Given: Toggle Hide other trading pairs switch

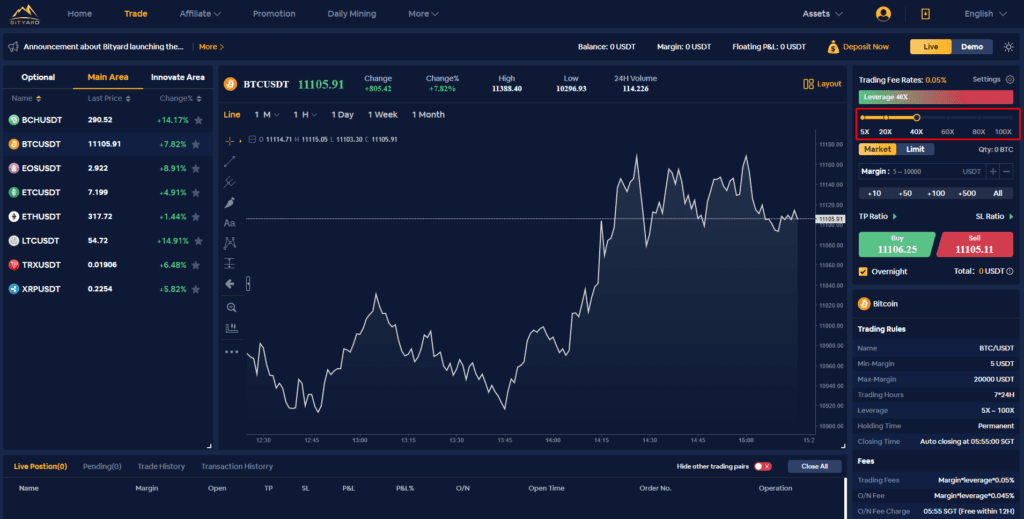Looking at the screenshot, I should pos(762,466).
